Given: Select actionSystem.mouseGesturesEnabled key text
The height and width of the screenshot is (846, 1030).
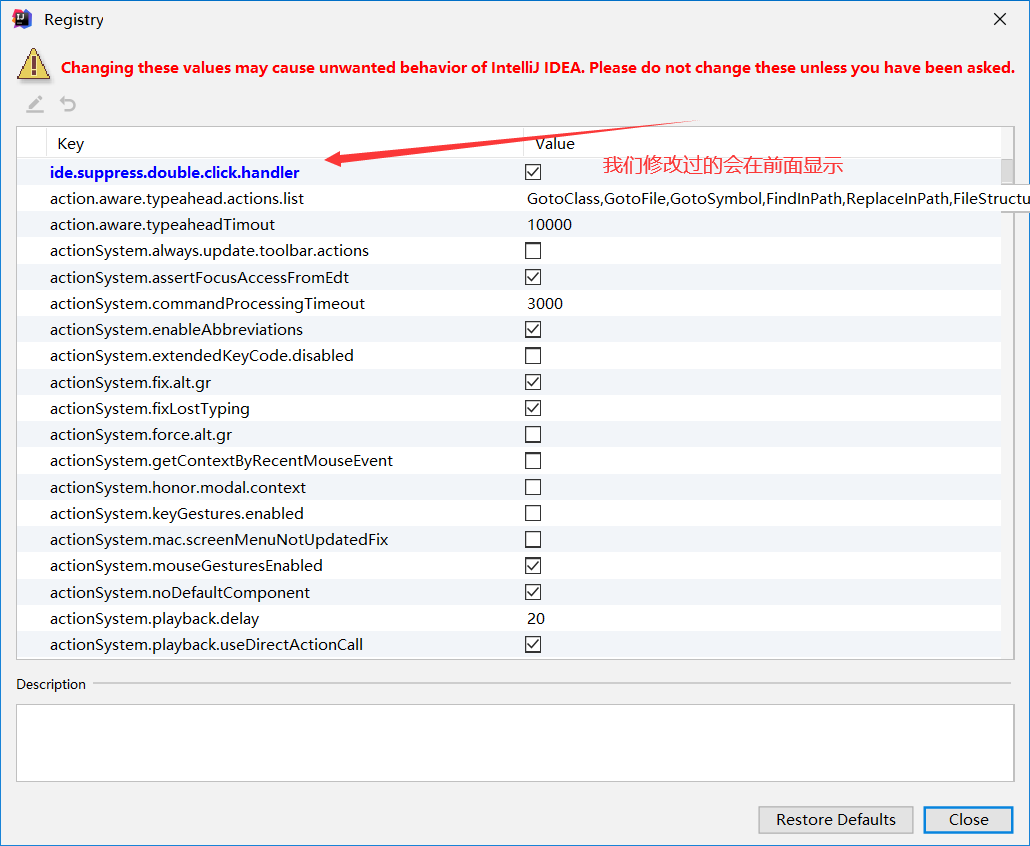Looking at the screenshot, I should [186, 566].
